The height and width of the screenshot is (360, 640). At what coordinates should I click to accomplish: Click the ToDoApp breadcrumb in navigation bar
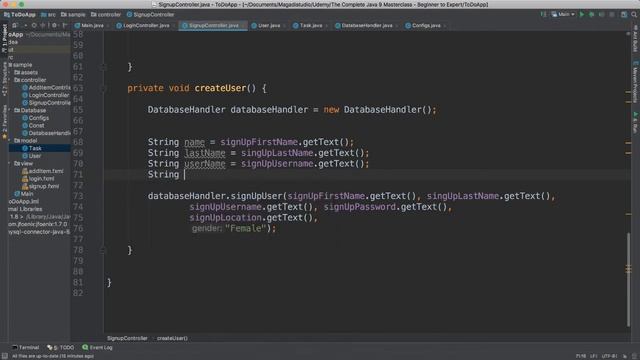point(20,14)
